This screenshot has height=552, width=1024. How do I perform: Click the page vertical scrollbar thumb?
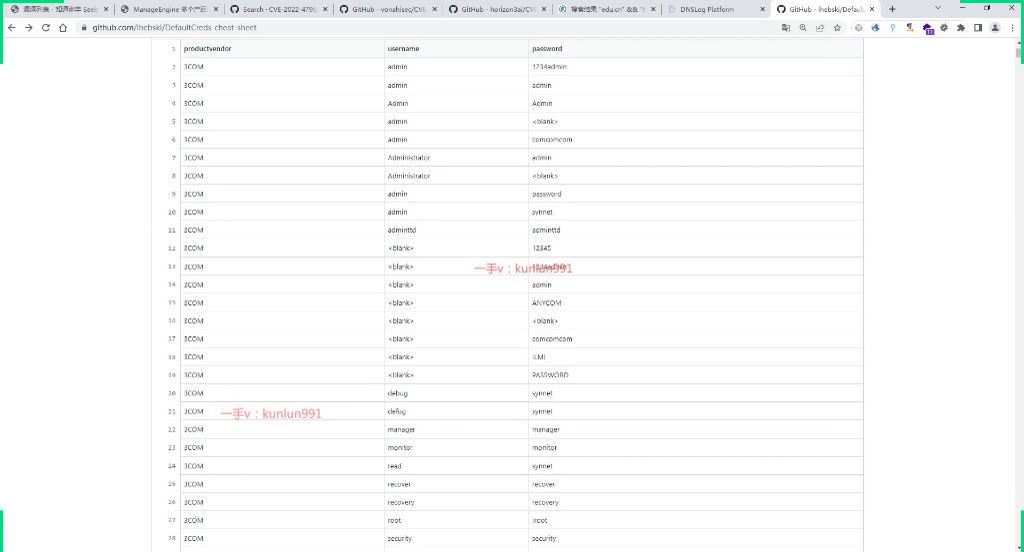(1019, 52)
